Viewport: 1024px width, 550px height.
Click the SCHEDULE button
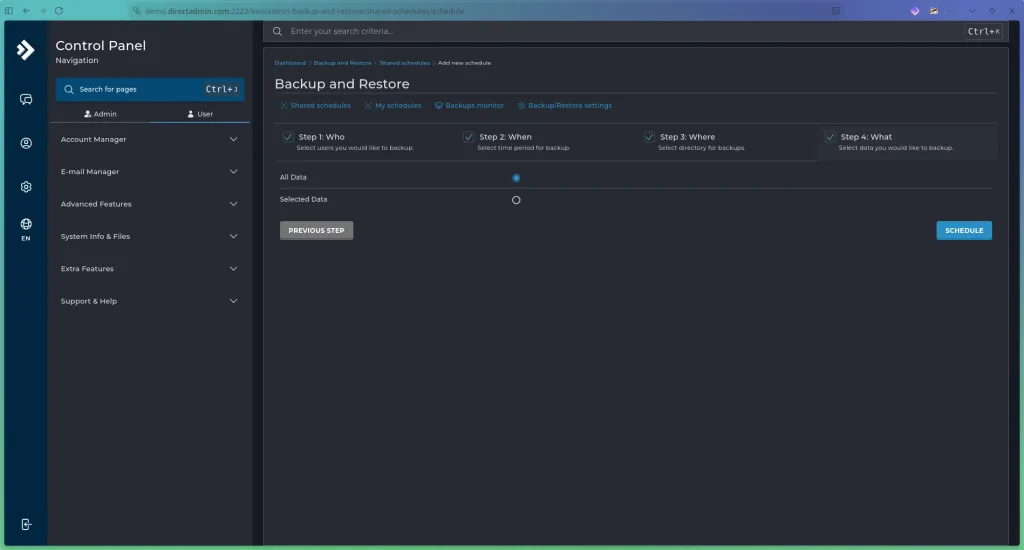click(964, 231)
